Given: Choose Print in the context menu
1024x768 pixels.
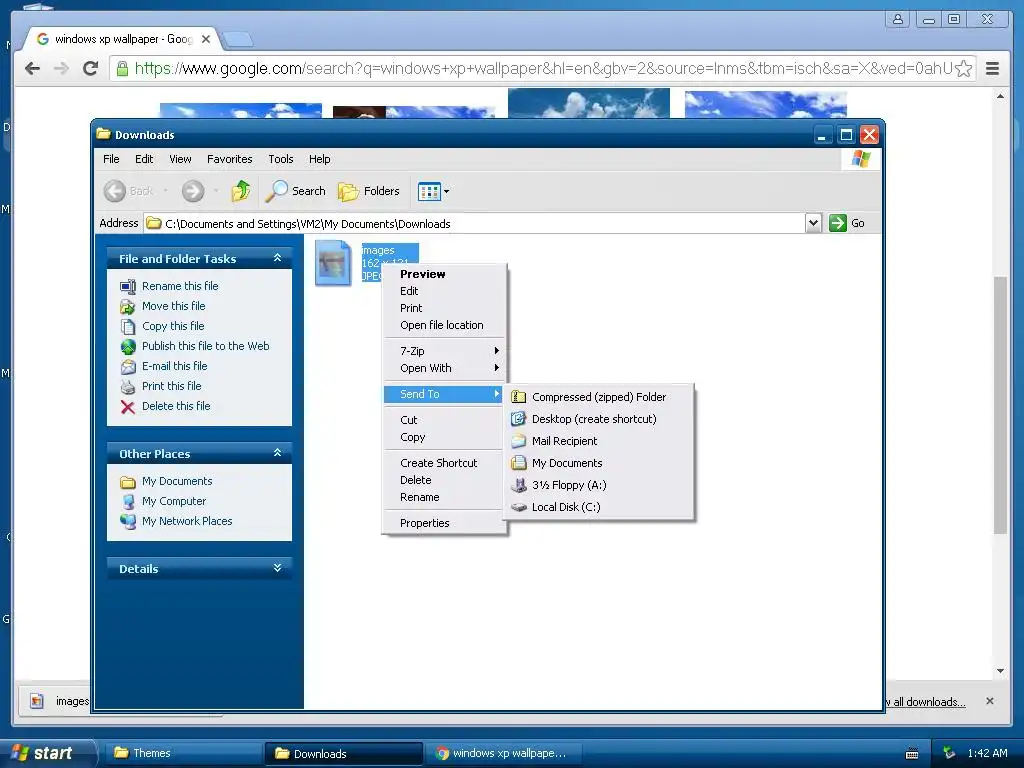Looking at the screenshot, I should point(444,308).
